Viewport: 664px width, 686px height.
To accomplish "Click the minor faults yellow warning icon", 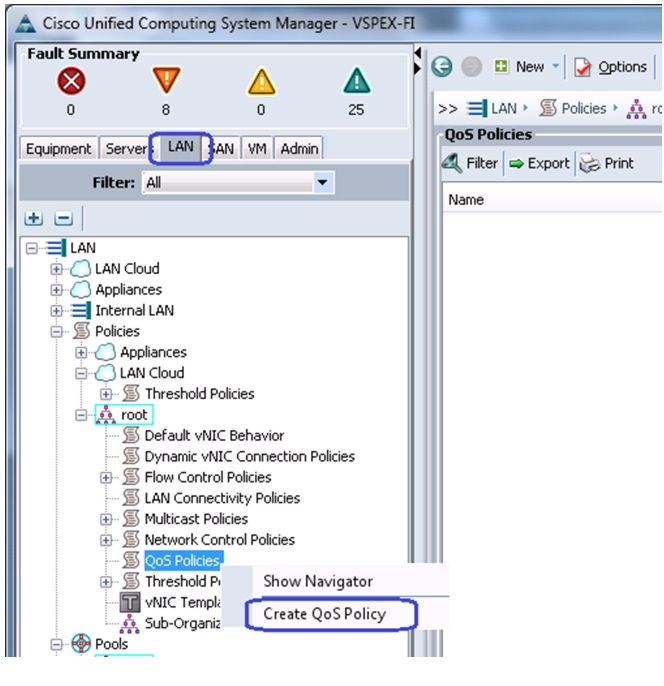I will (x=261, y=81).
